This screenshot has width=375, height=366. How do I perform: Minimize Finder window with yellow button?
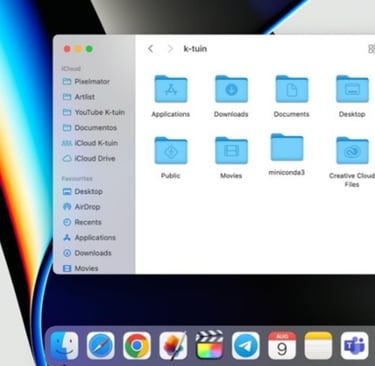tap(78, 49)
